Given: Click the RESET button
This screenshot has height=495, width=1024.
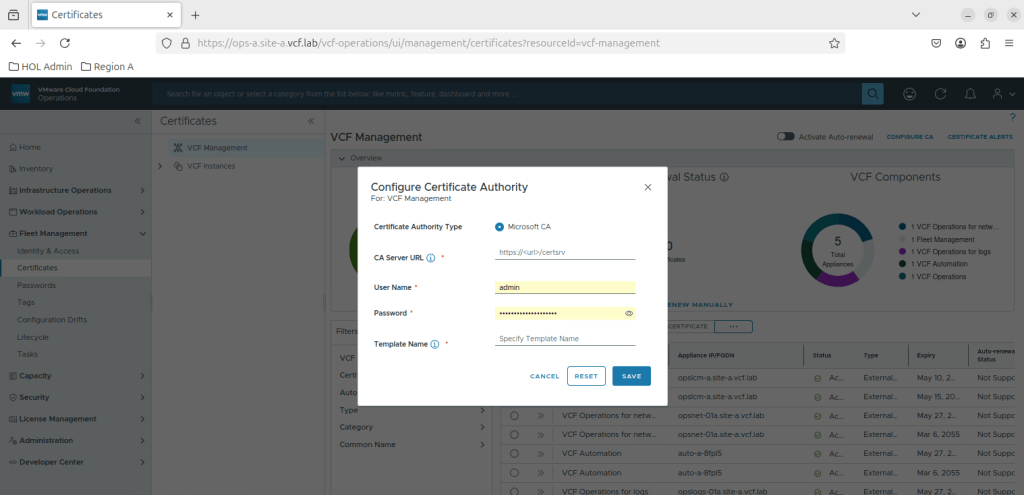Looking at the screenshot, I should (x=586, y=376).
